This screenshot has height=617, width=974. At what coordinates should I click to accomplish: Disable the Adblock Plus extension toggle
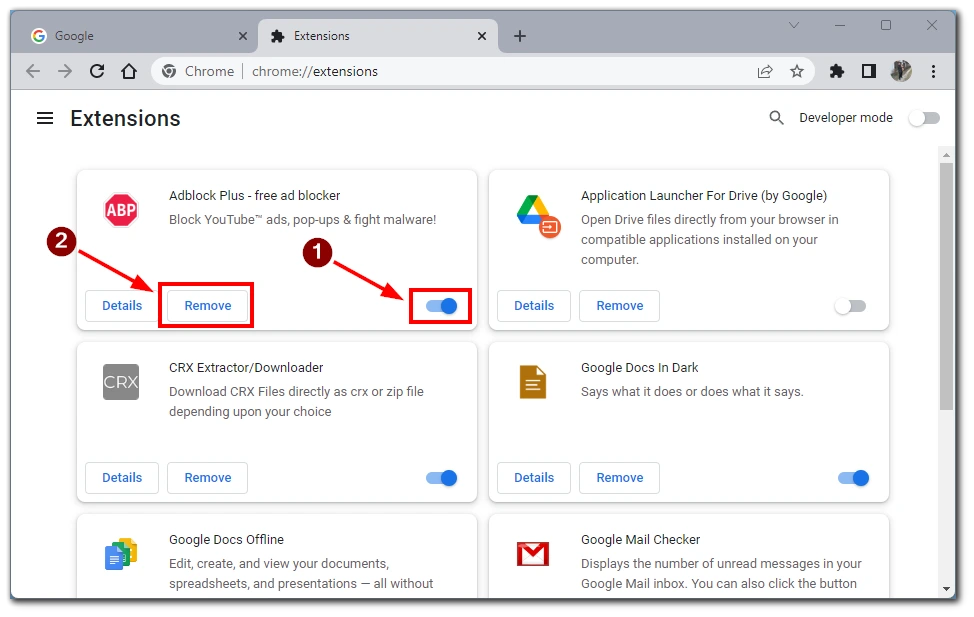[x=441, y=306]
